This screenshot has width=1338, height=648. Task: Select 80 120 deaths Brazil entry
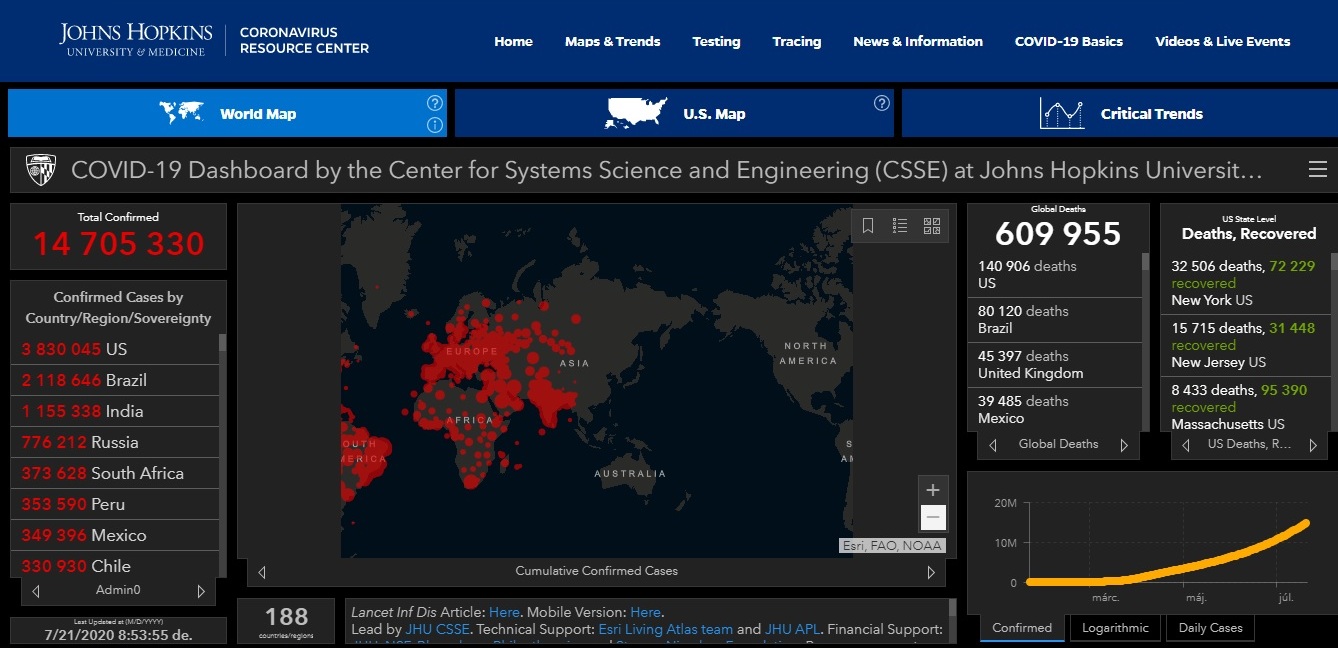pyautogui.click(x=1054, y=320)
